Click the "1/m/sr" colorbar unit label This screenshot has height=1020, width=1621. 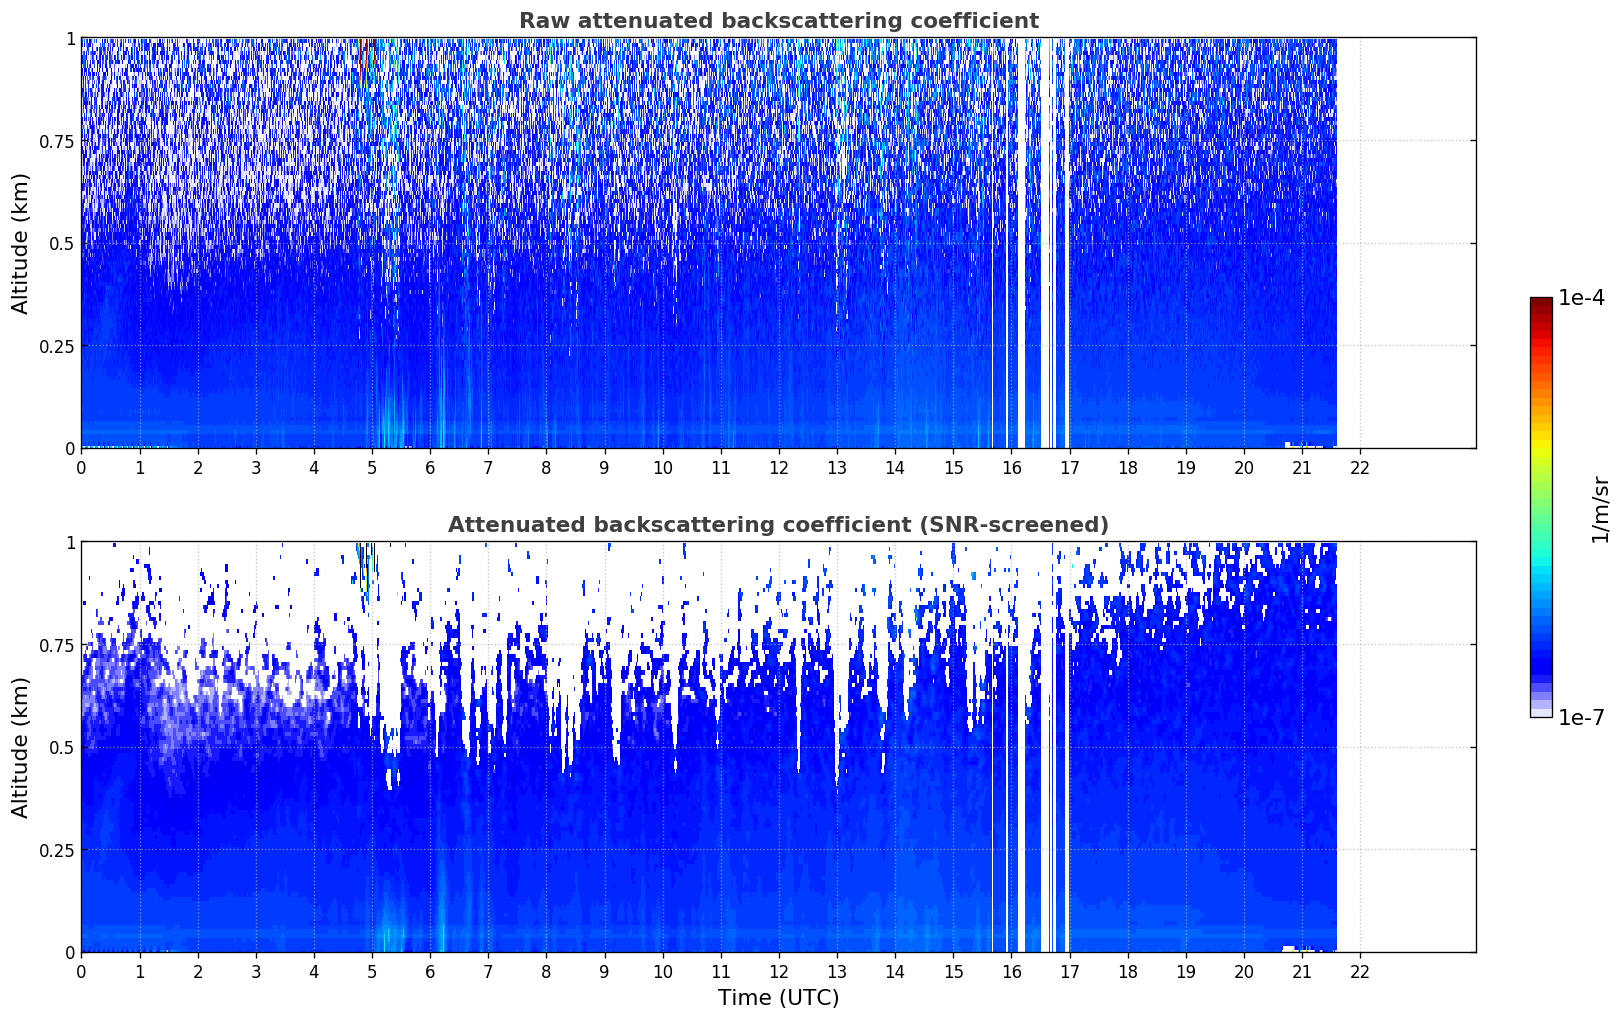1600,509
